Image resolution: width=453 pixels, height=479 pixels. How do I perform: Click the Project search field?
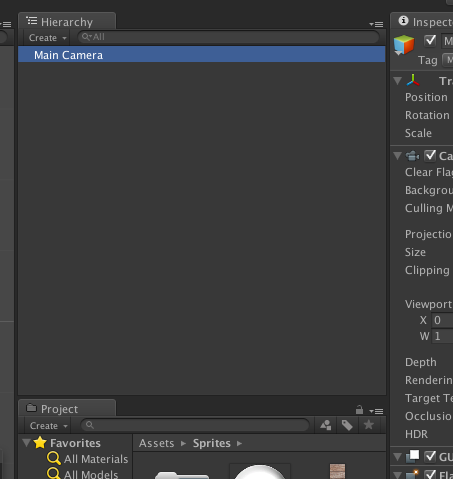[x=195, y=425]
